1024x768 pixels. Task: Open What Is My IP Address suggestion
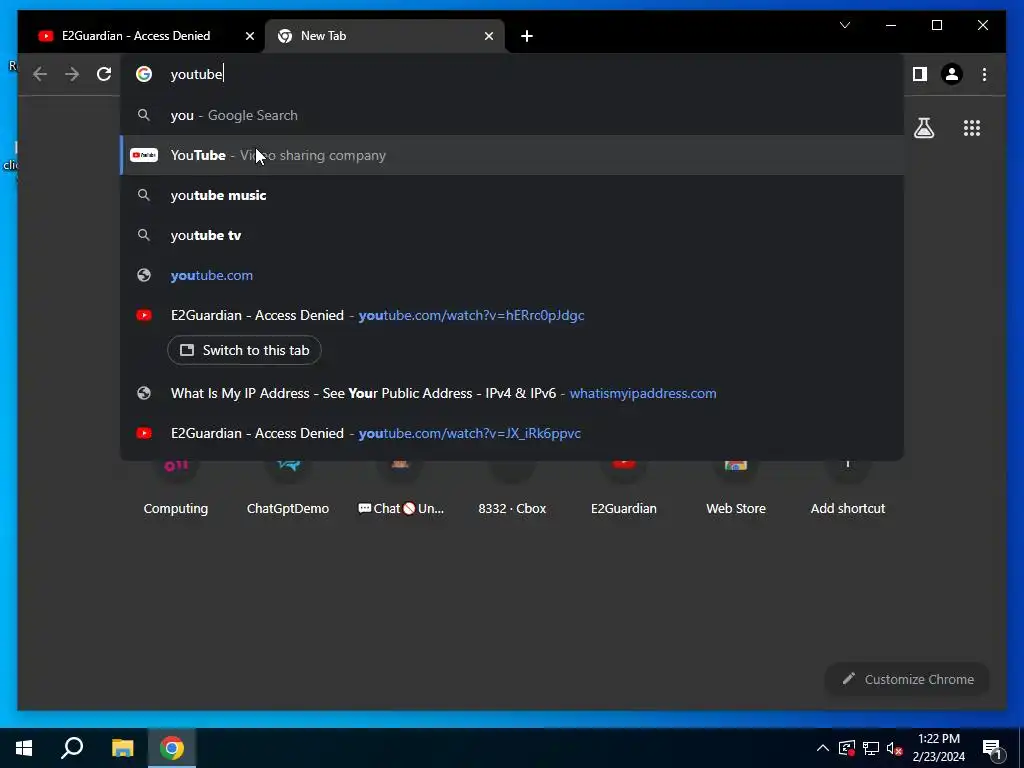tap(513, 393)
